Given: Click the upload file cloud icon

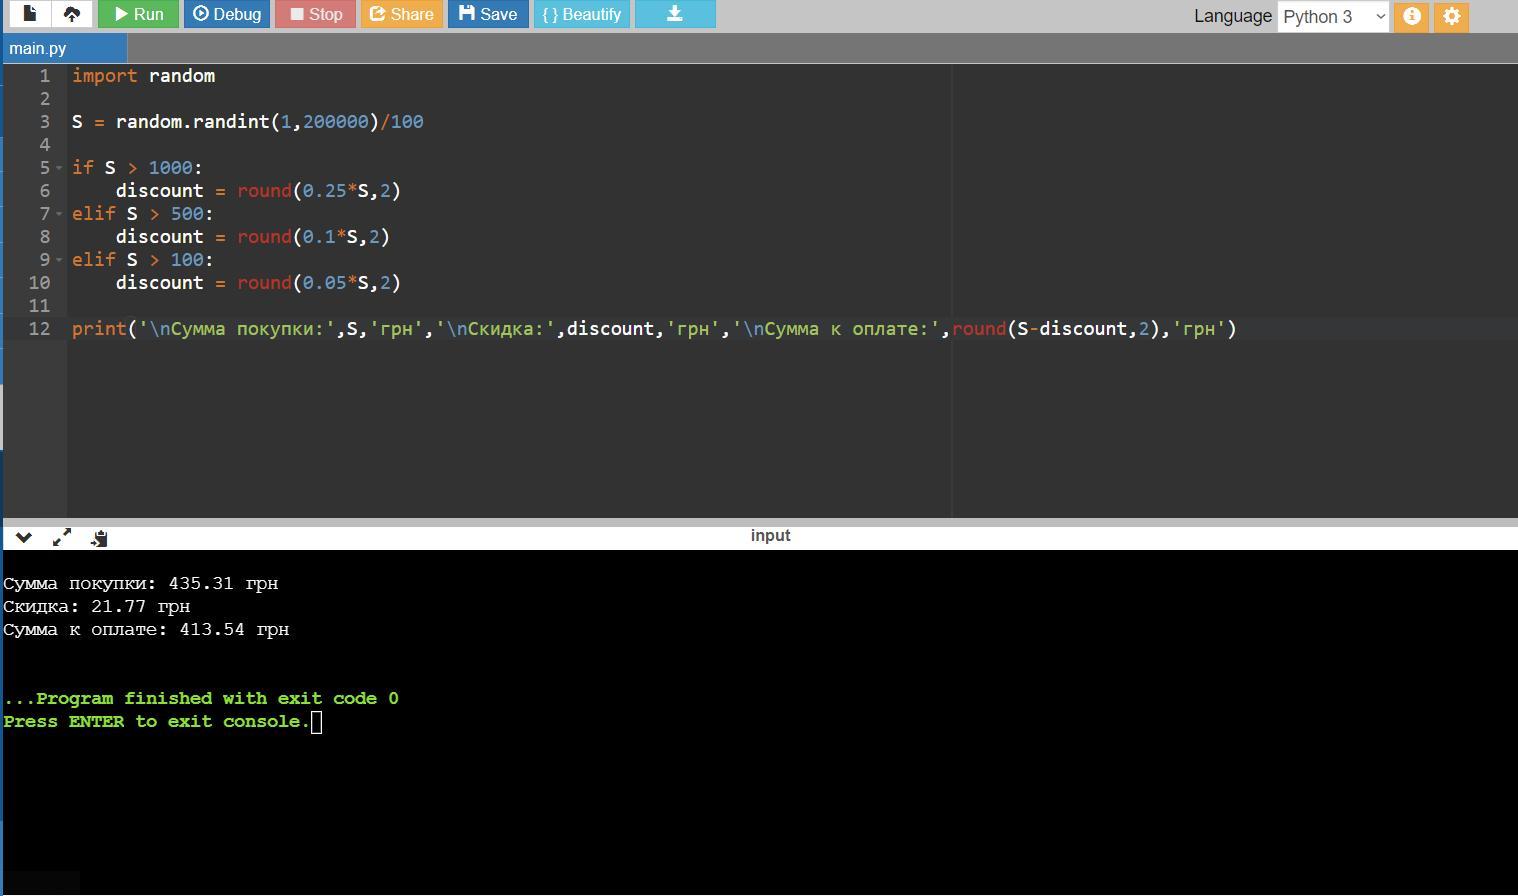Looking at the screenshot, I should 72,14.
